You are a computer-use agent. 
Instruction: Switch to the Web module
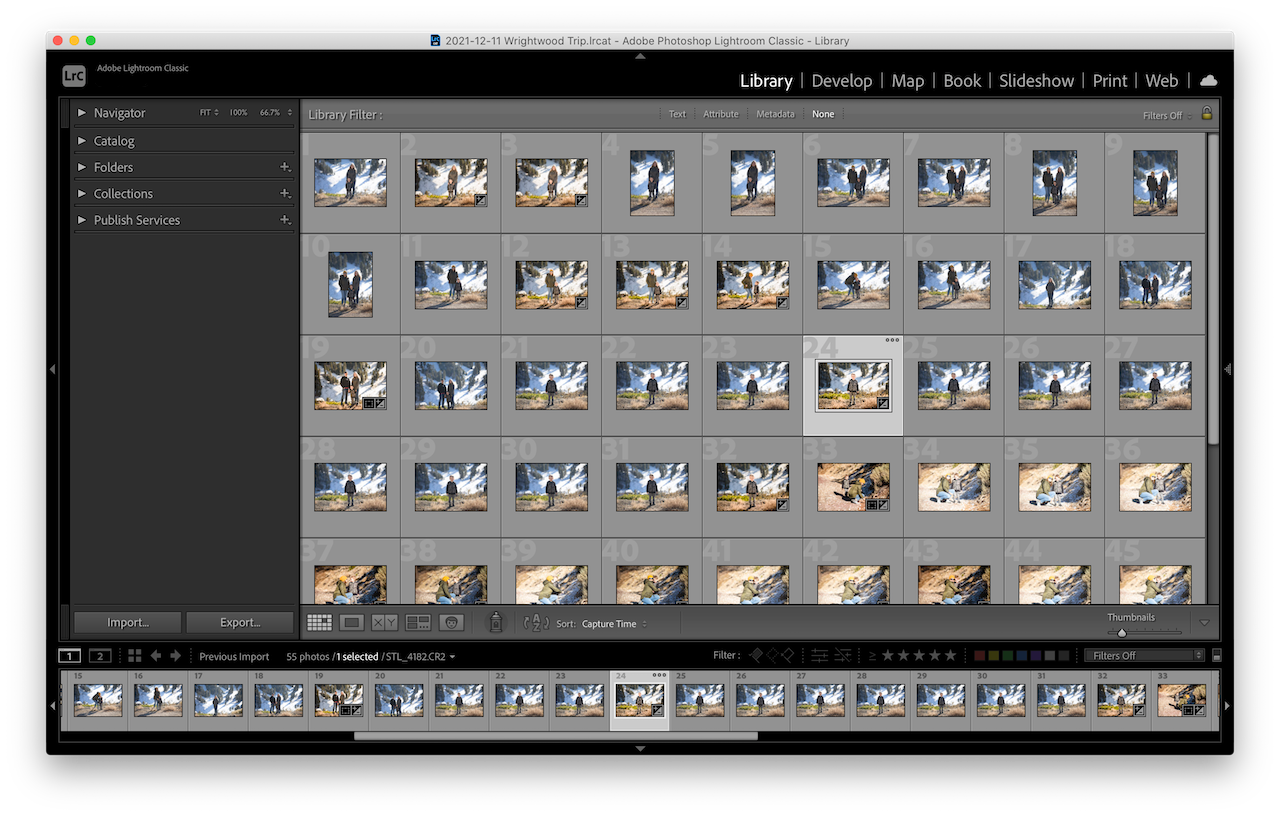(1162, 81)
